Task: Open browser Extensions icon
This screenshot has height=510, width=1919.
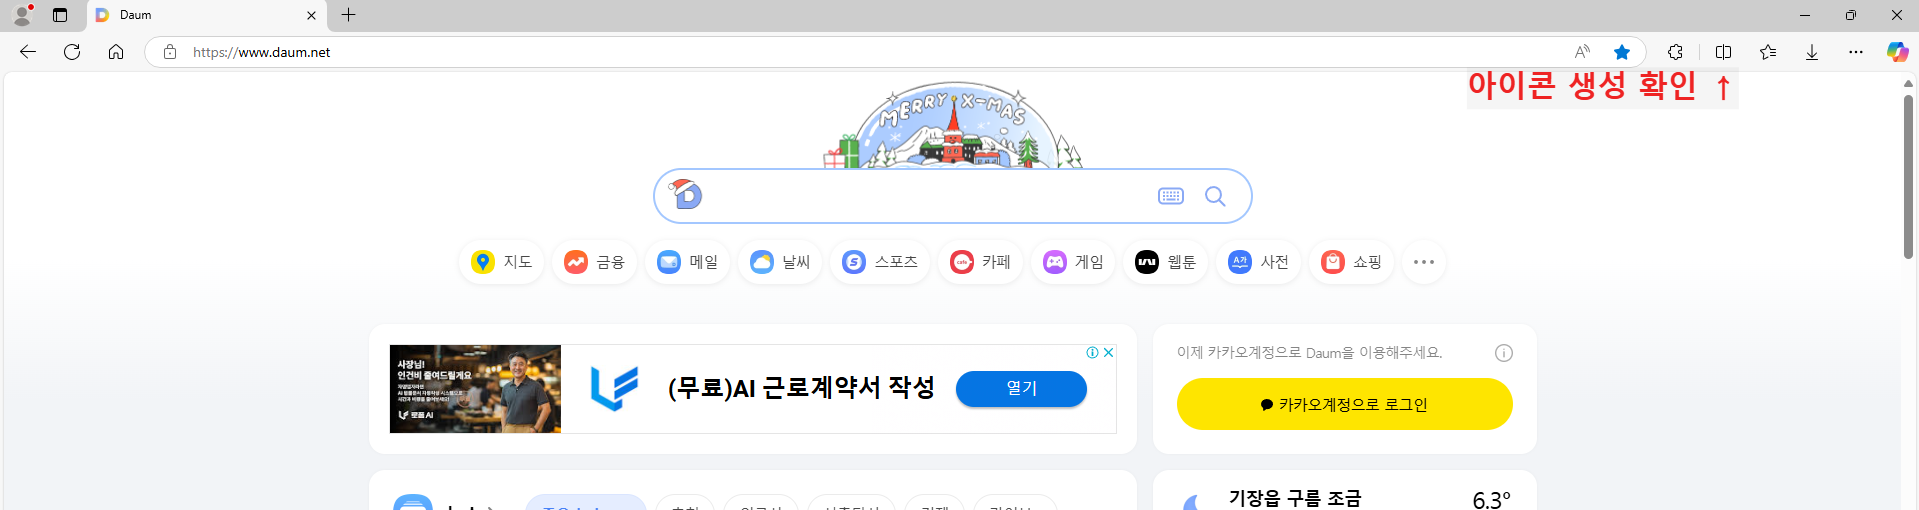Action: (1676, 52)
